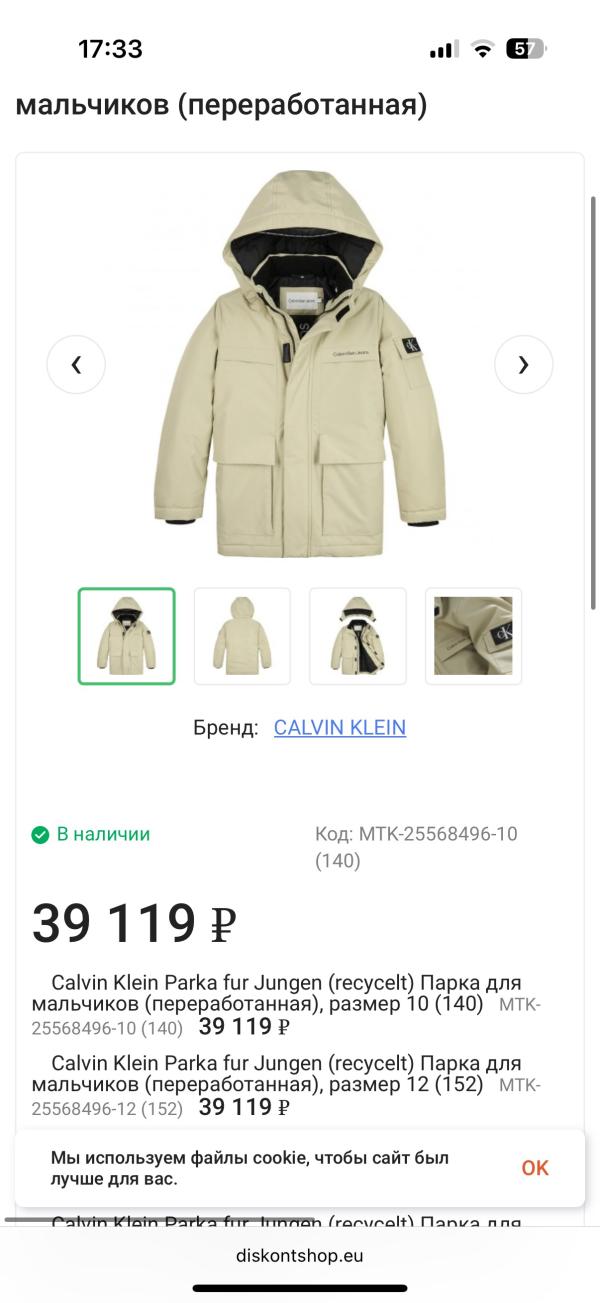This screenshot has width=600, height=1303.
Task: Tap the Wi-Fi status icon
Action: click(x=483, y=49)
